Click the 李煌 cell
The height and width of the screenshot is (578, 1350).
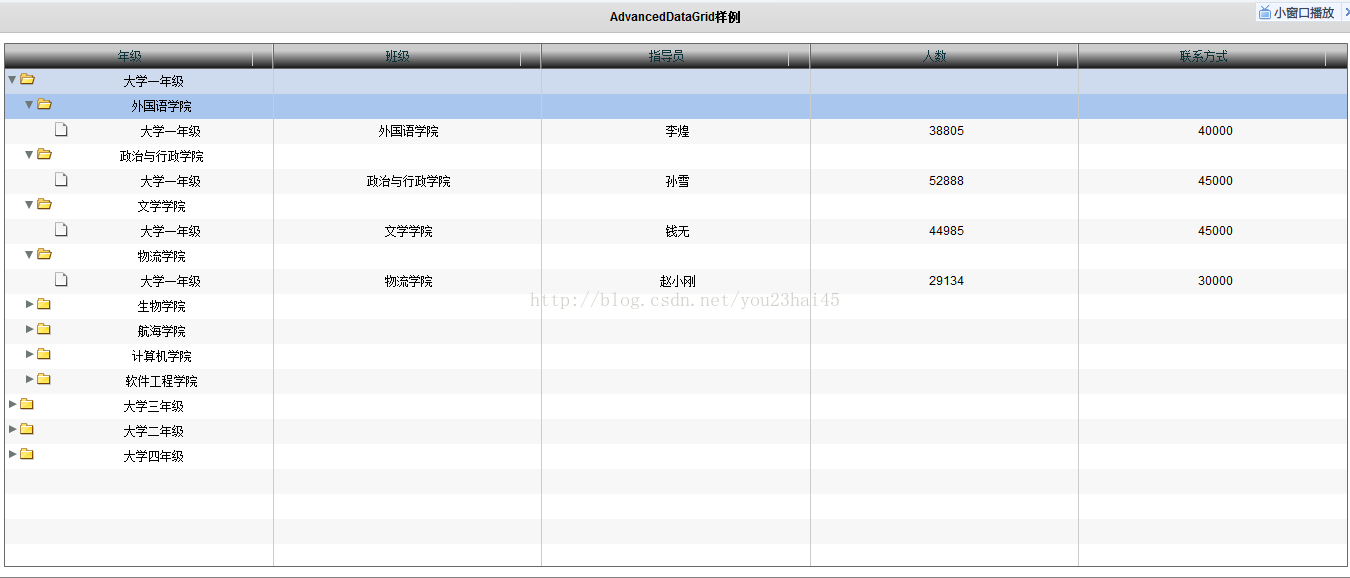coord(677,131)
